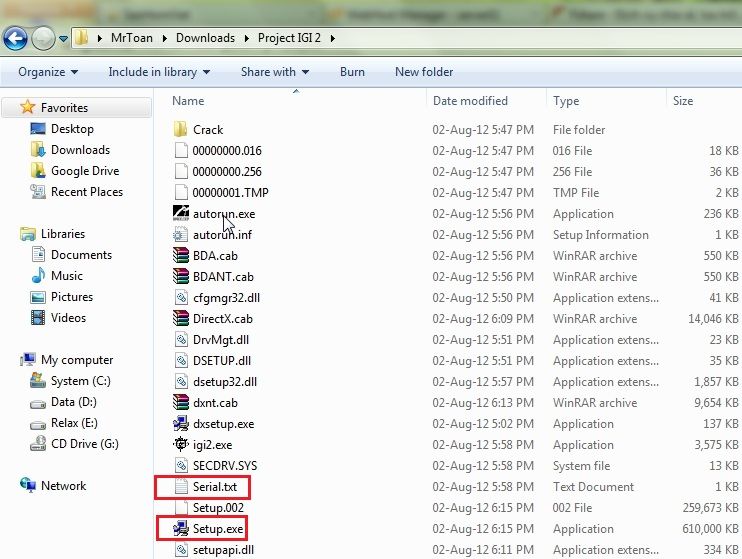Click the My computer monitor icon
This screenshot has width=742, height=559.
coord(28,360)
